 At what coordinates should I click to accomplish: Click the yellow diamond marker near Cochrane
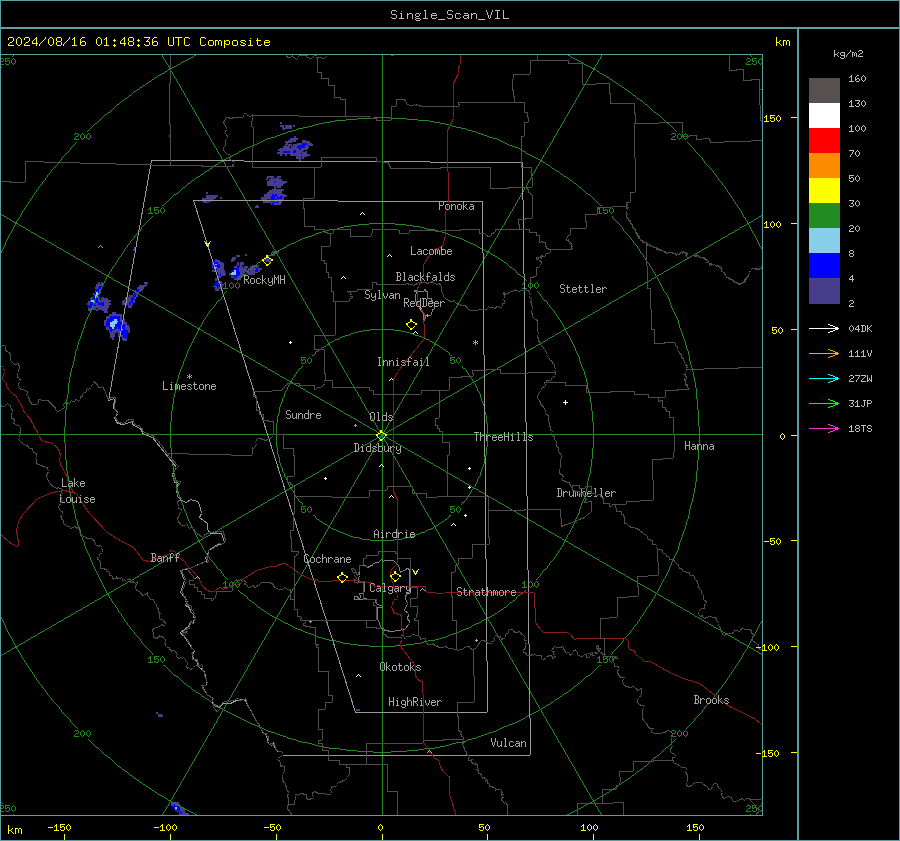pos(342,577)
